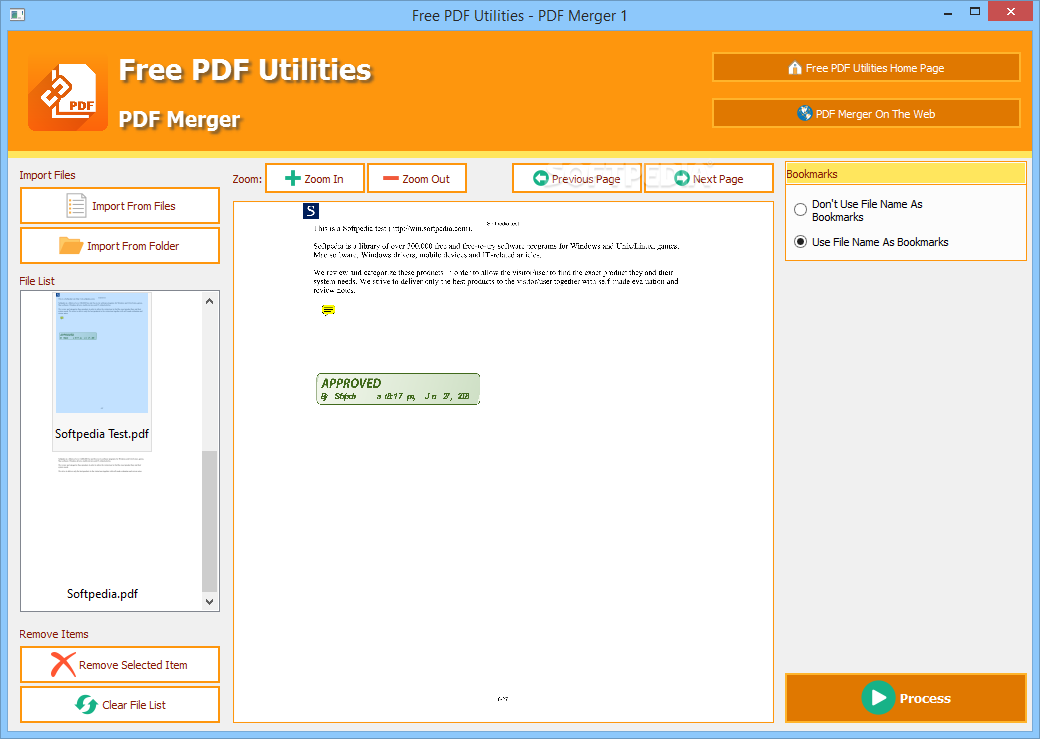This screenshot has height=739, width=1040.
Task: Click file list scroll down arrow
Action: tap(210, 602)
